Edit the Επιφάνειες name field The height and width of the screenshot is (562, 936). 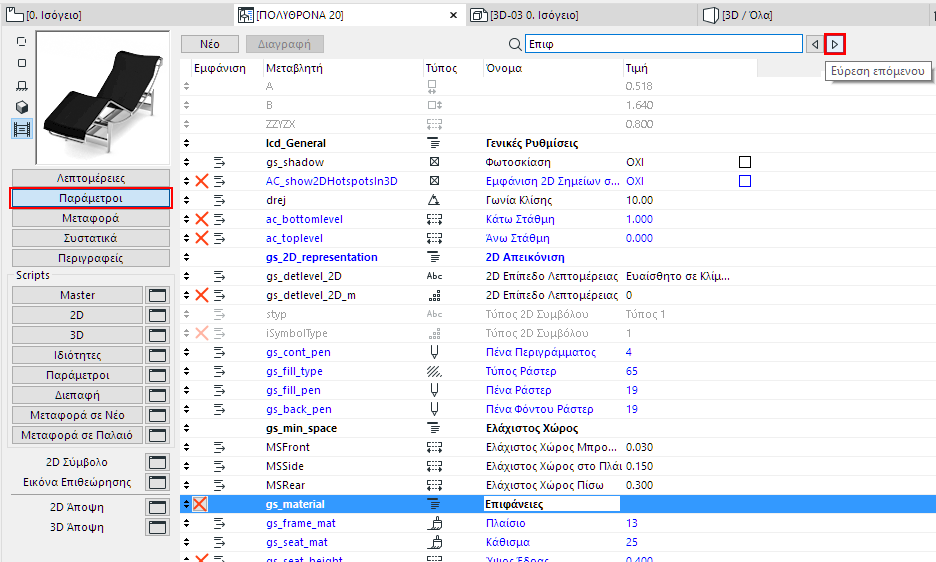[x=552, y=504]
